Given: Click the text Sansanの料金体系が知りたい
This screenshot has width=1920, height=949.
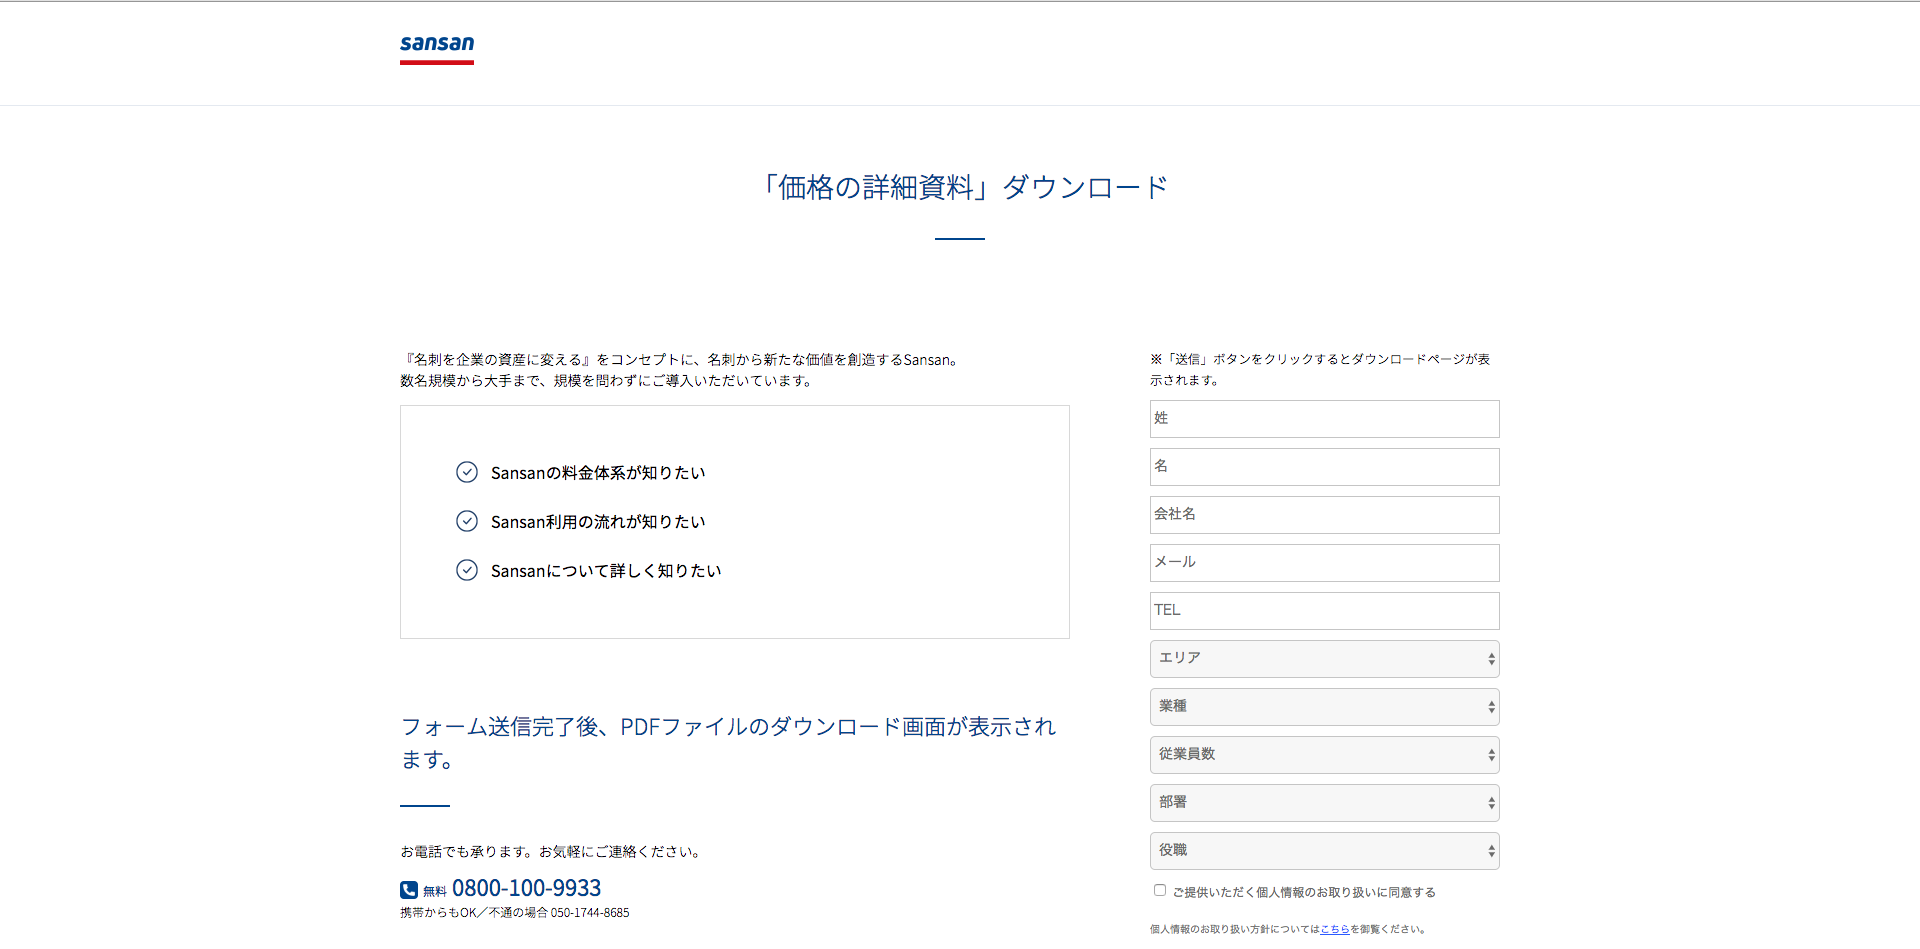Looking at the screenshot, I should coord(598,472).
